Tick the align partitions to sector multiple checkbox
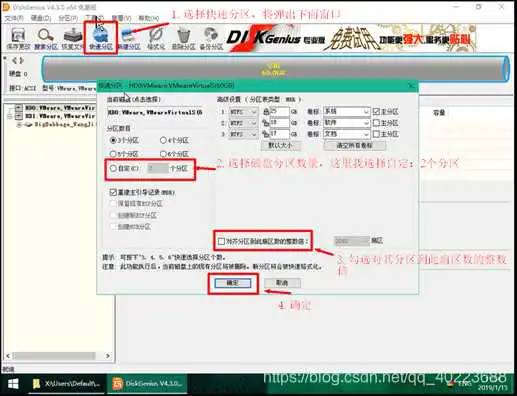 tap(221, 241)
